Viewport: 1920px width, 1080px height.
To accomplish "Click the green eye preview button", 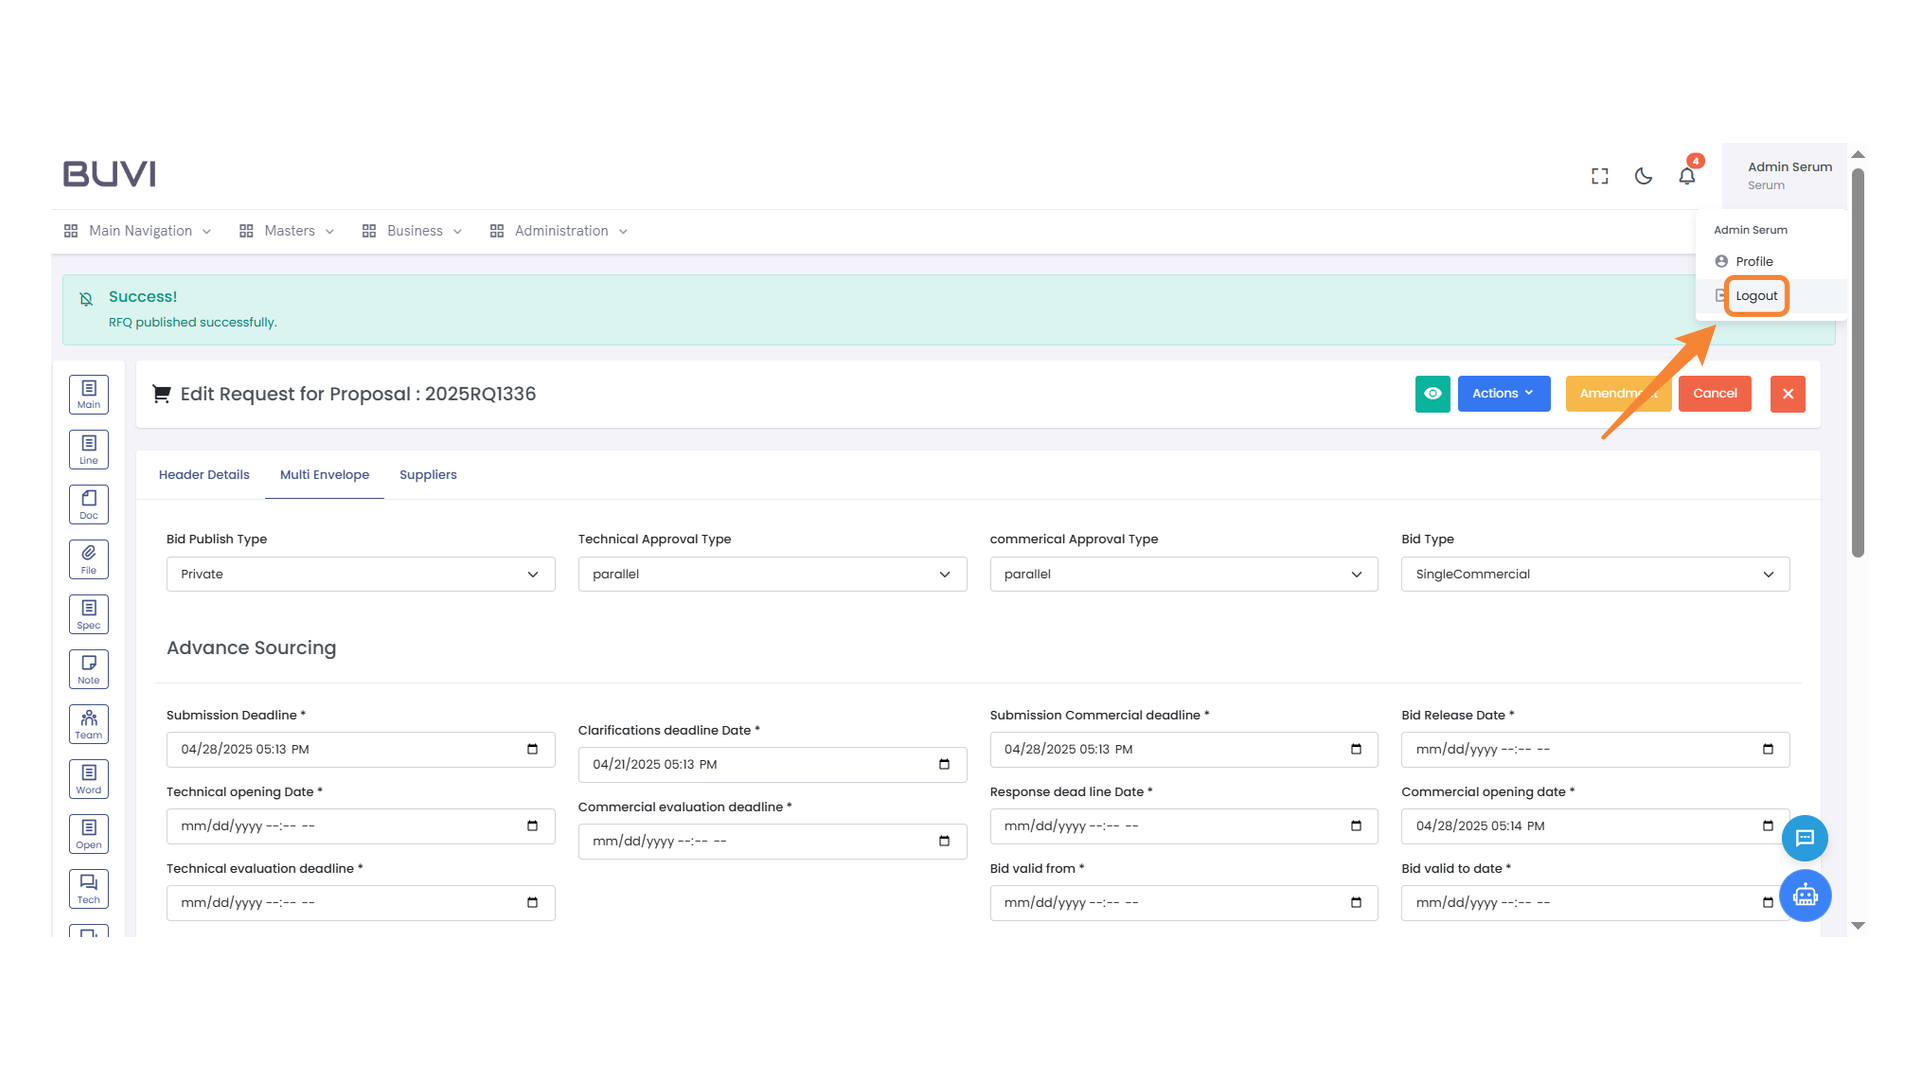I will (x=1432, y=394).
